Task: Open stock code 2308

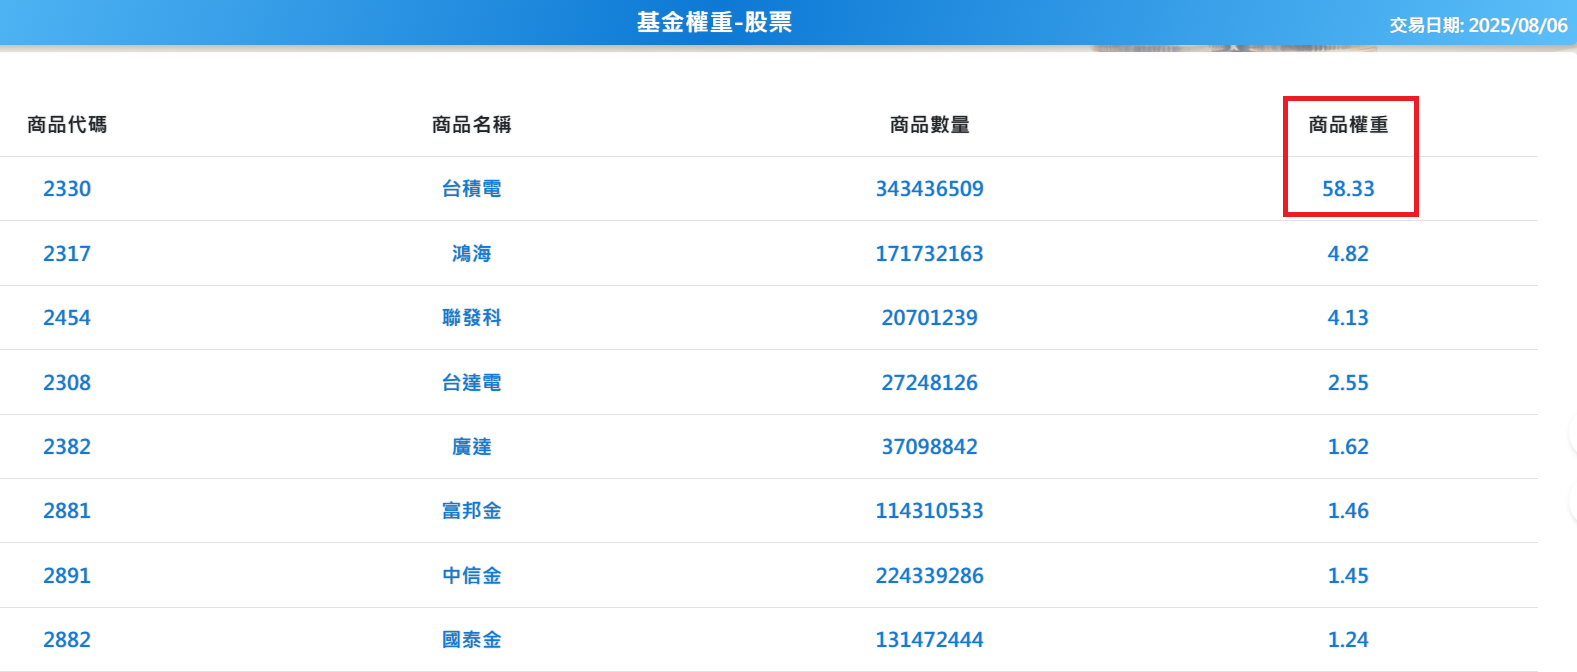Action: 67,383
